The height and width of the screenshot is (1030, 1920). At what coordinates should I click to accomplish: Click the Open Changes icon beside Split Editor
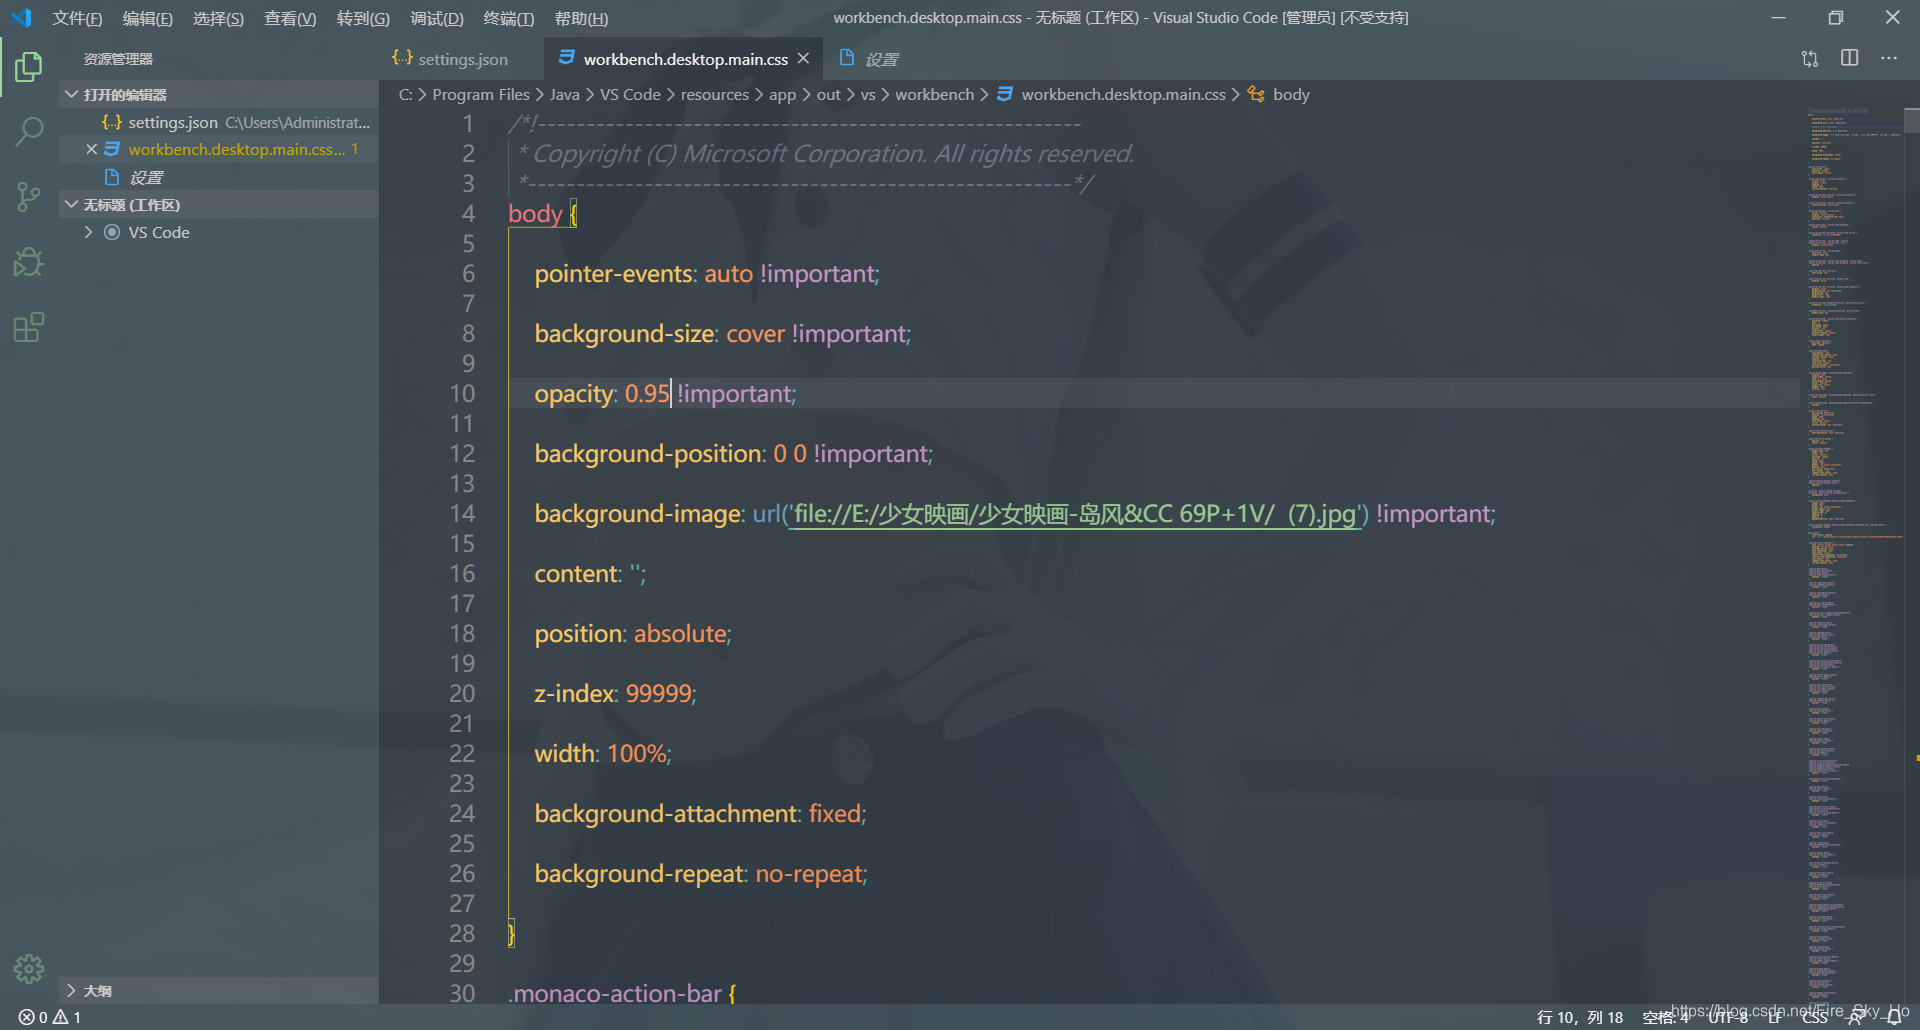(1809, 58)
